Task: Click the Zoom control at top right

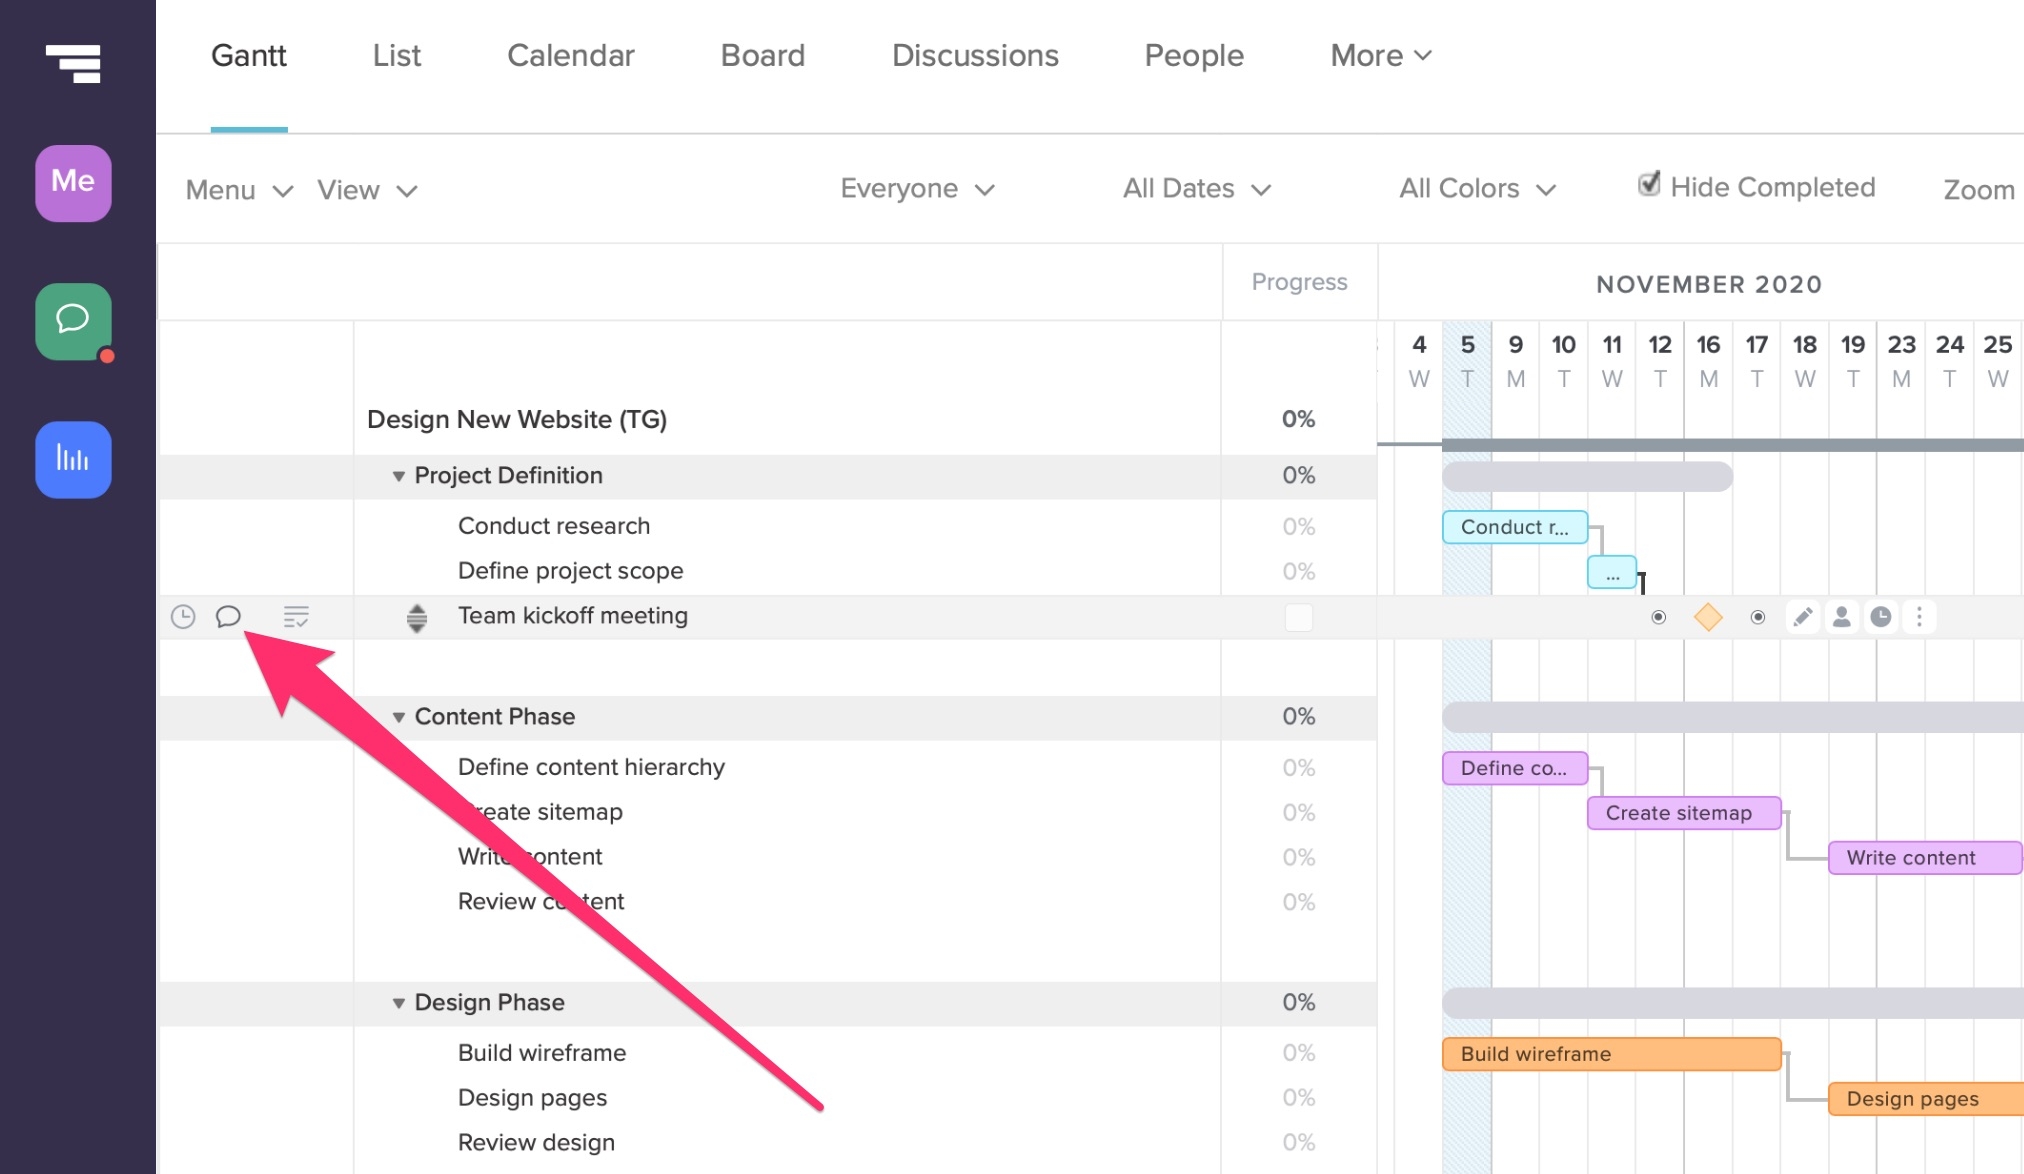Action: (1978, 190)
